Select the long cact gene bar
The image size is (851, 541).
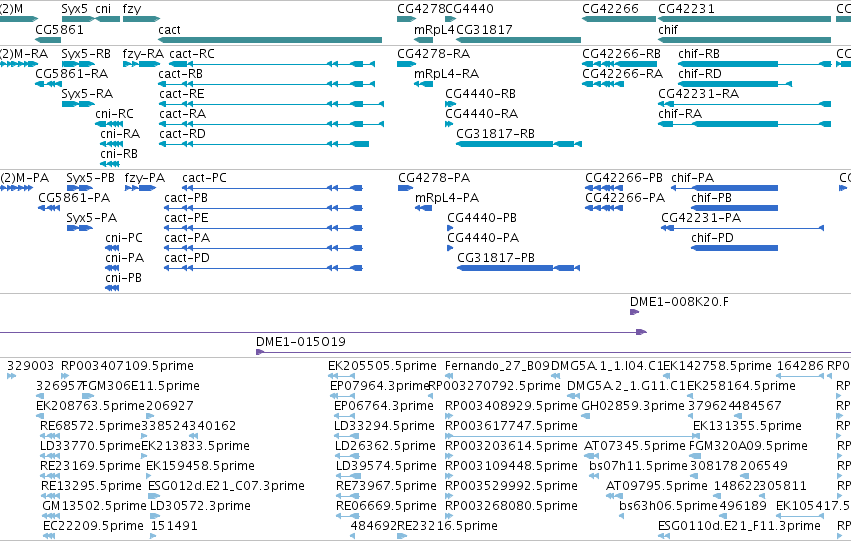270,40
